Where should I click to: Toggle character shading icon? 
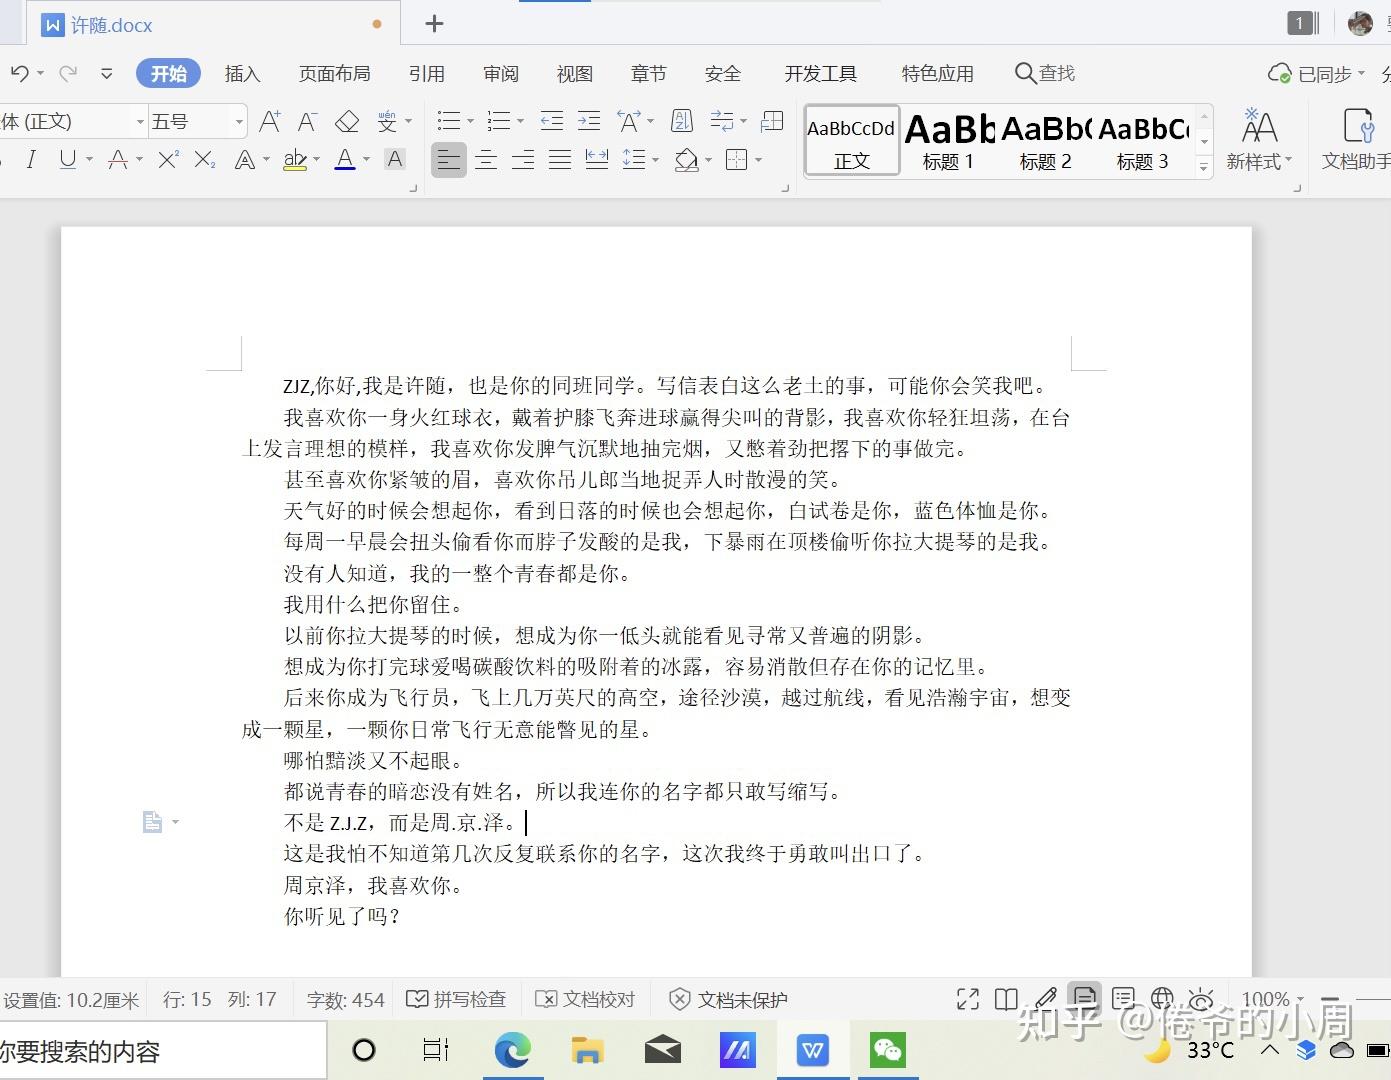click(395, 159)
